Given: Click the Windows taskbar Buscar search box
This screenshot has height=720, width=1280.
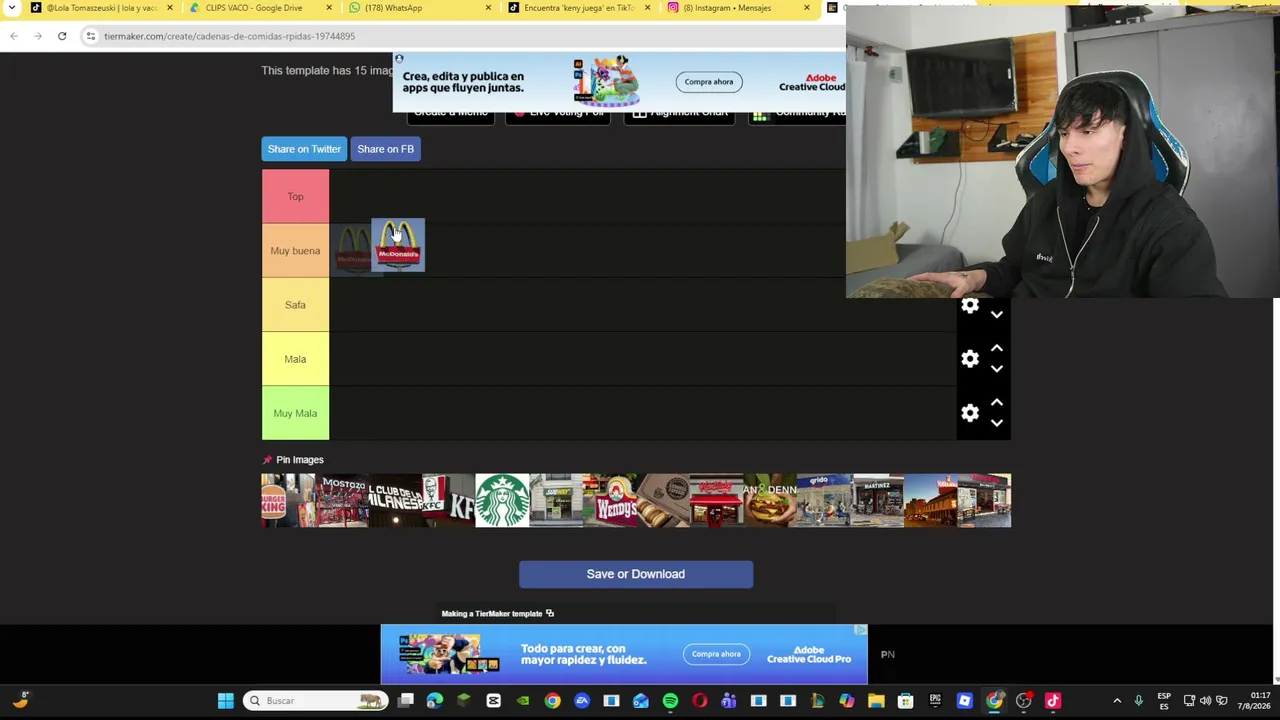Looking at the screenshot, I should pos(317,701).
